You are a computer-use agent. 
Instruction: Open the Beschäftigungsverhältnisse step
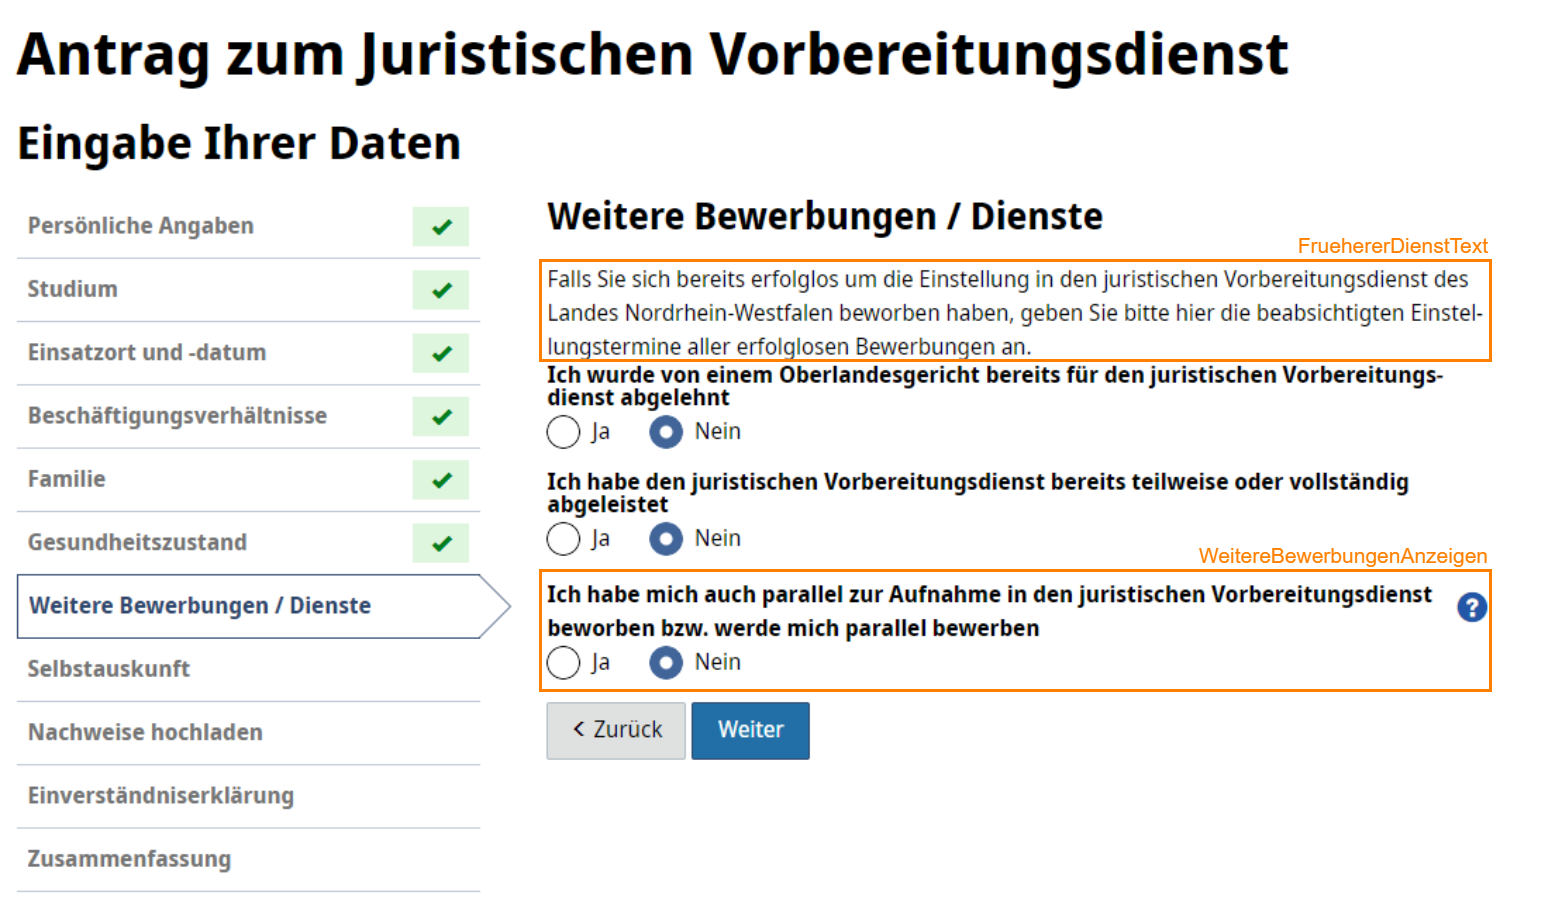point(248,416)
